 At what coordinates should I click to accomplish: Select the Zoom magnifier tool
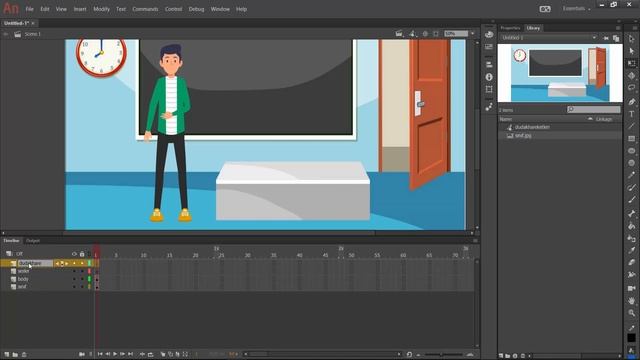(x=631, y=313)
